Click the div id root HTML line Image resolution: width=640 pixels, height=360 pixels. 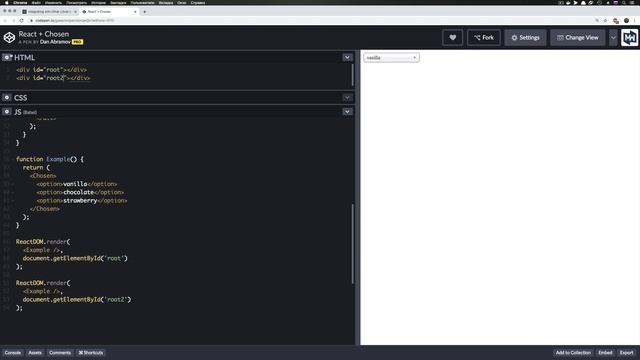[51, 70]
